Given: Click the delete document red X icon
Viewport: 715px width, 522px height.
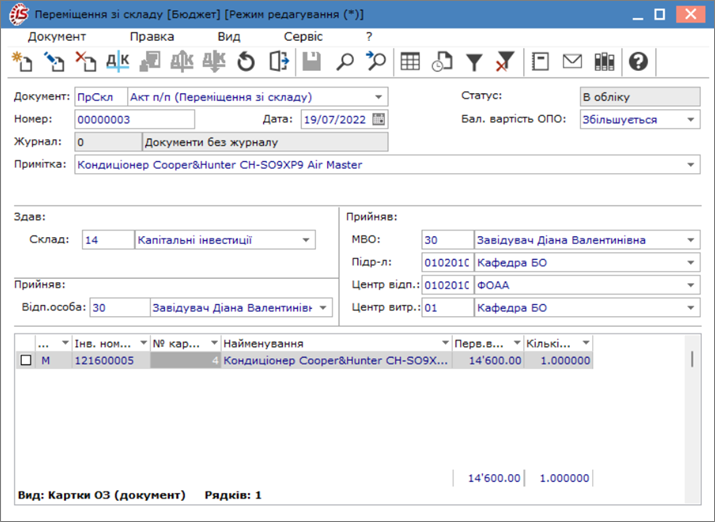Looking at the screenshot, I should pyautogui.click(x=86, y=62).
